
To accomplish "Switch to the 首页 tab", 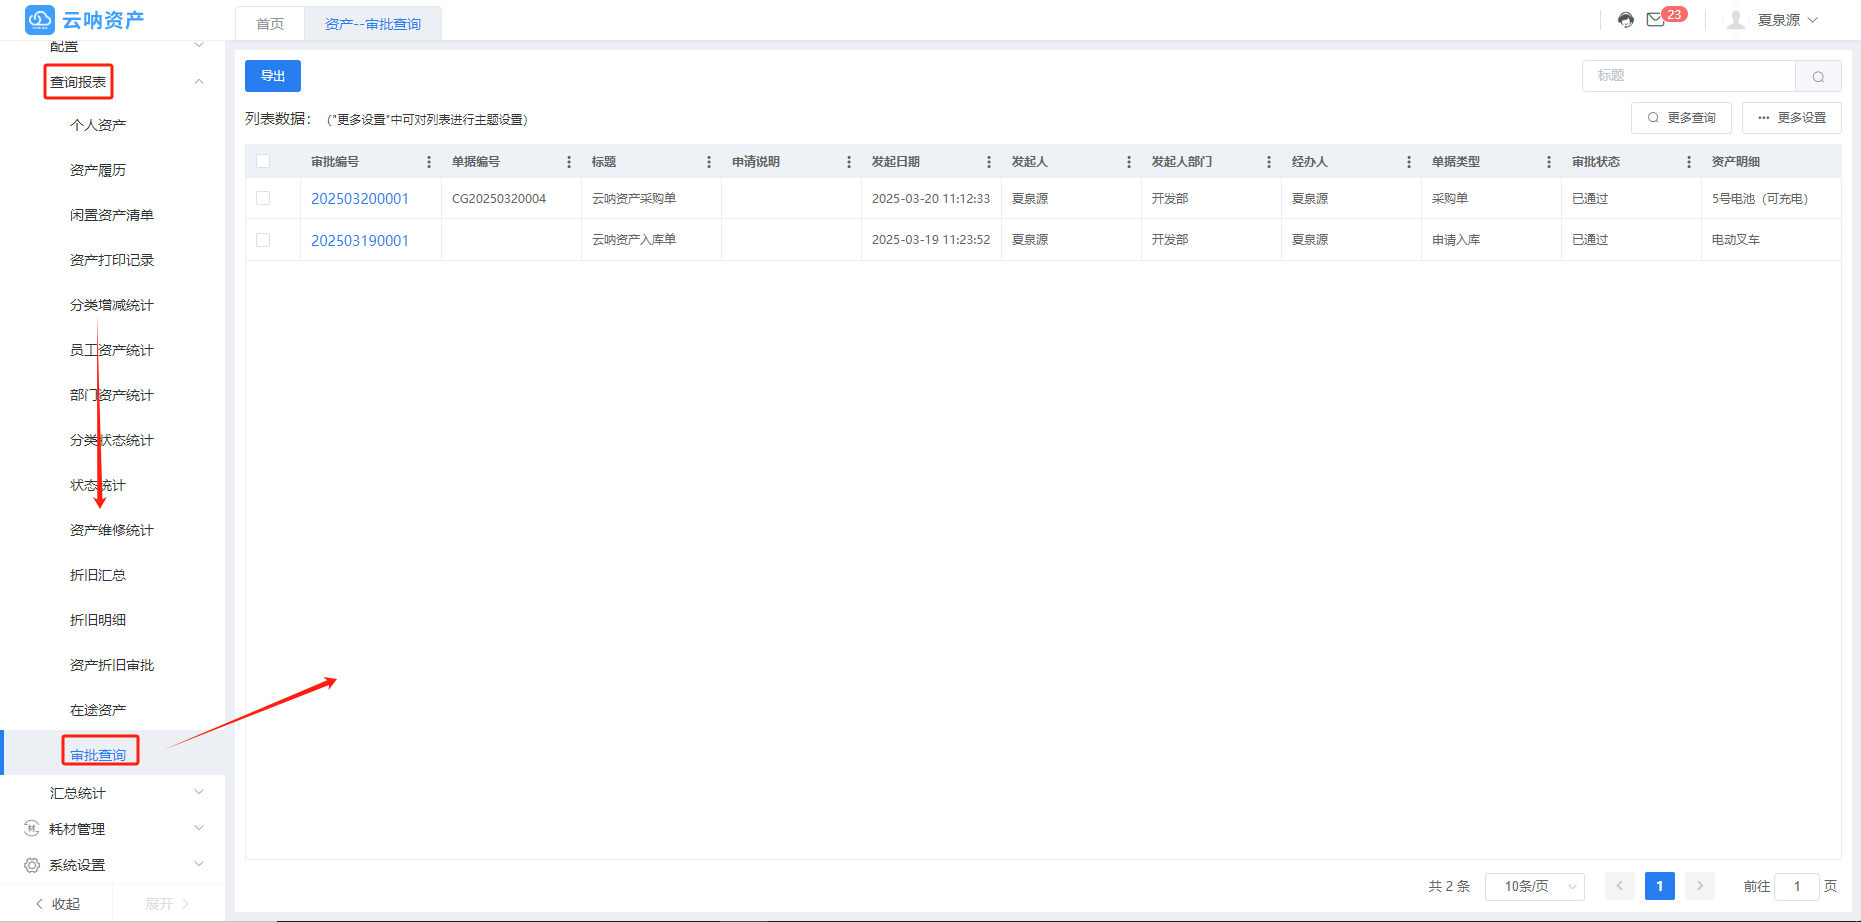I will tap(270, 24).
